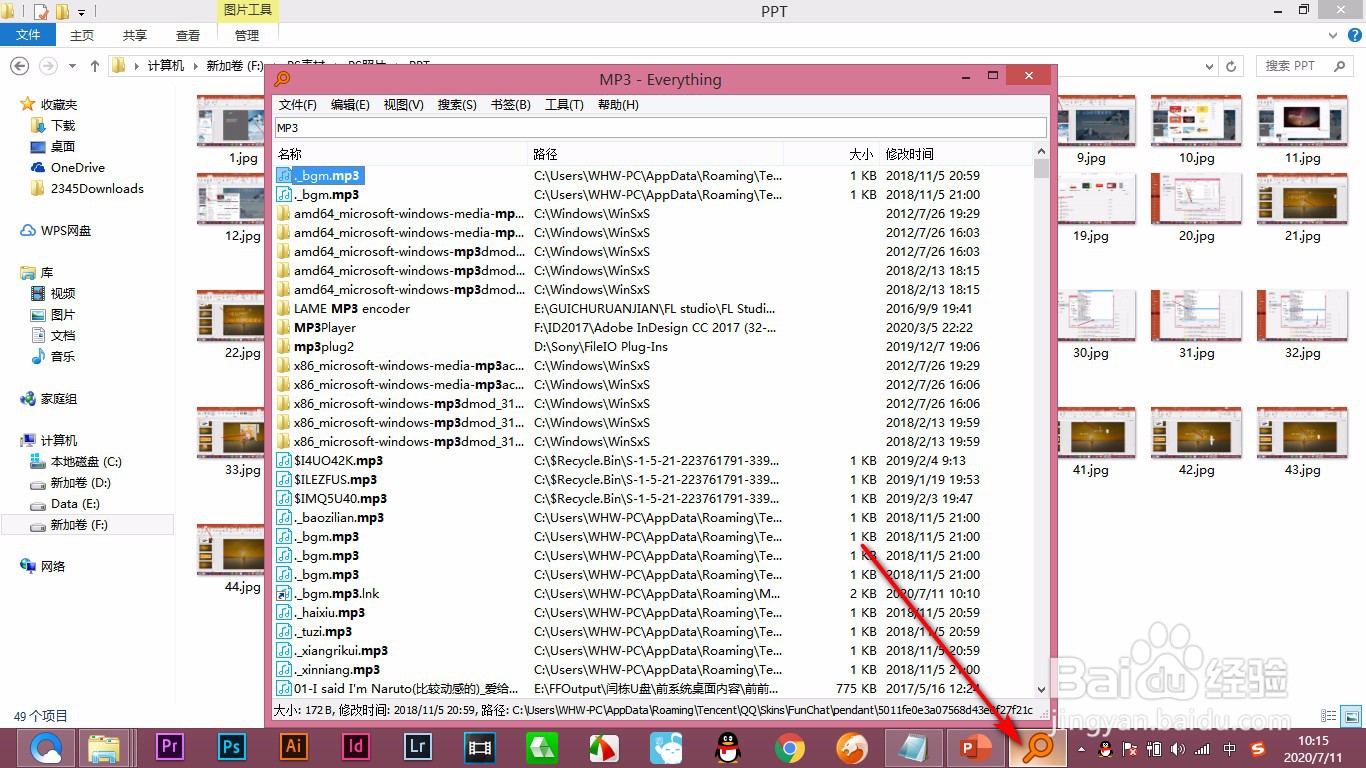Viewport: 1366px width, 768px height.
Task: Sort results by 修改时间 column header
Action: (x=957, y=154)
